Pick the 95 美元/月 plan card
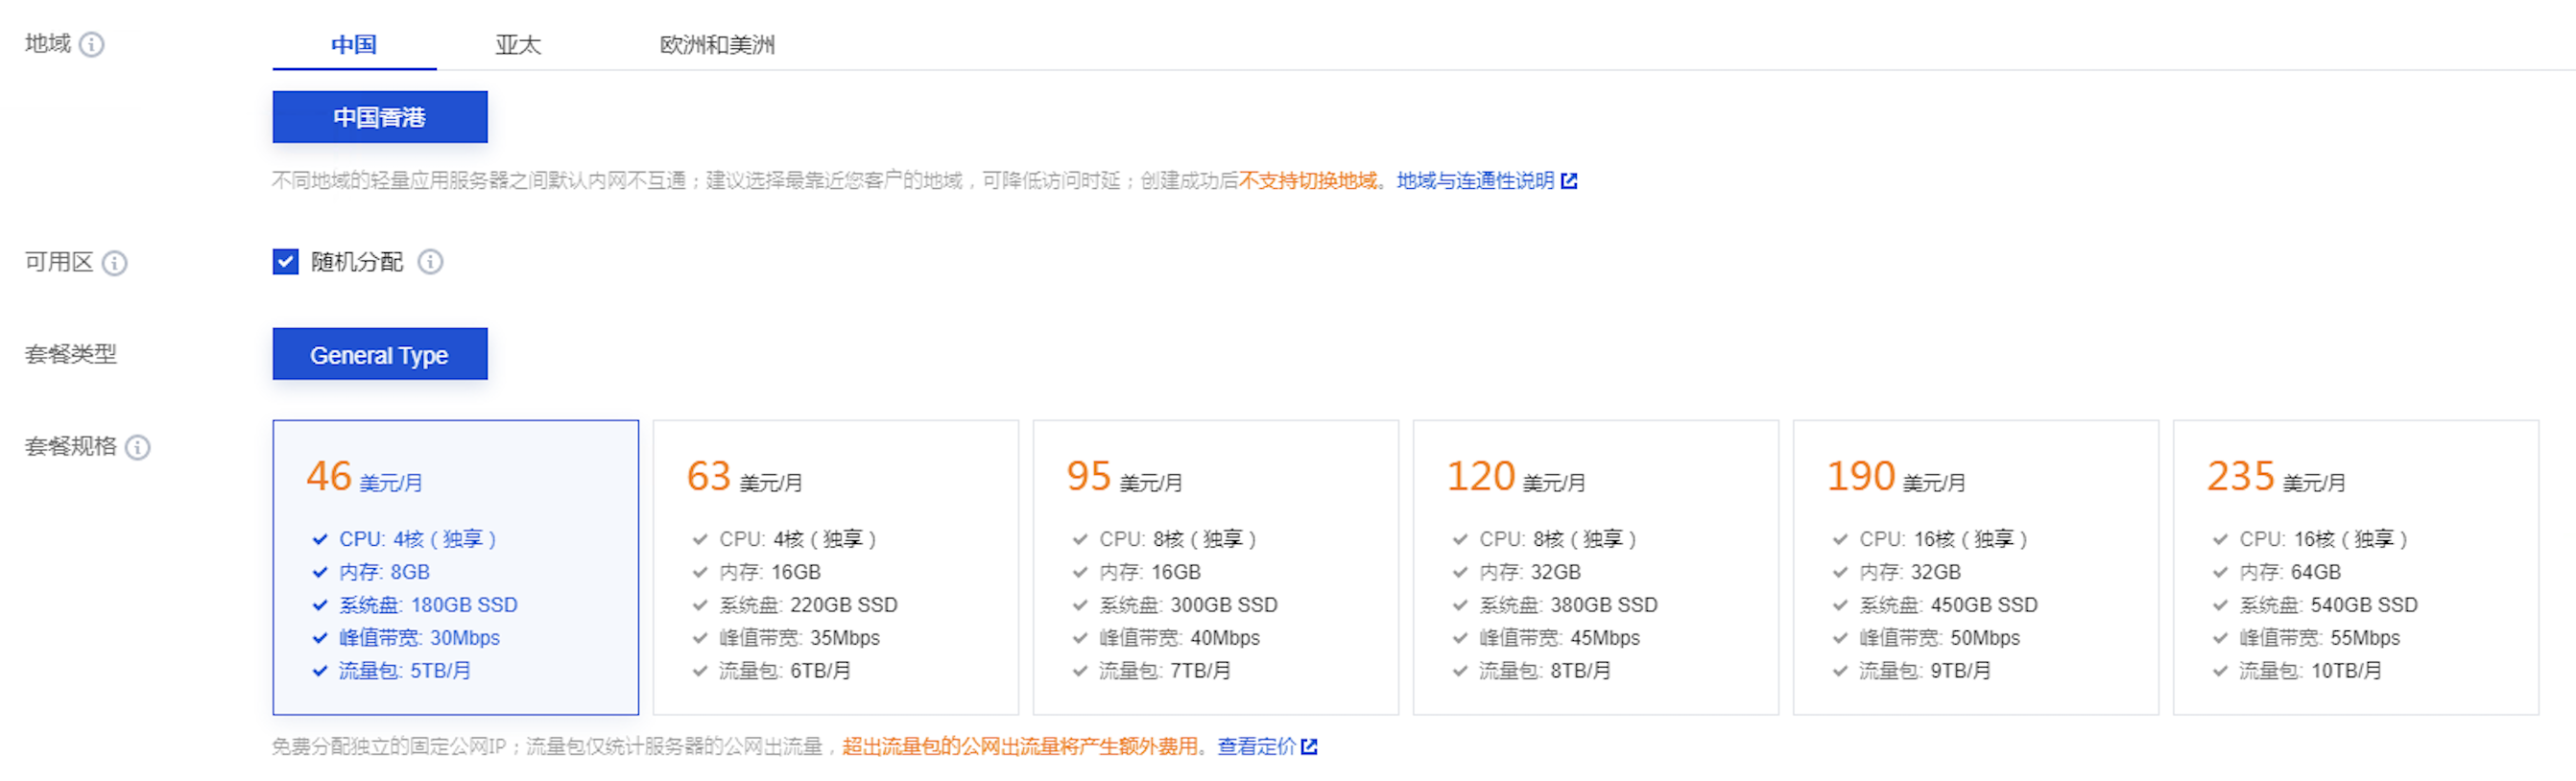The height and width of the screenshot is (781, 2576). 1215,567
